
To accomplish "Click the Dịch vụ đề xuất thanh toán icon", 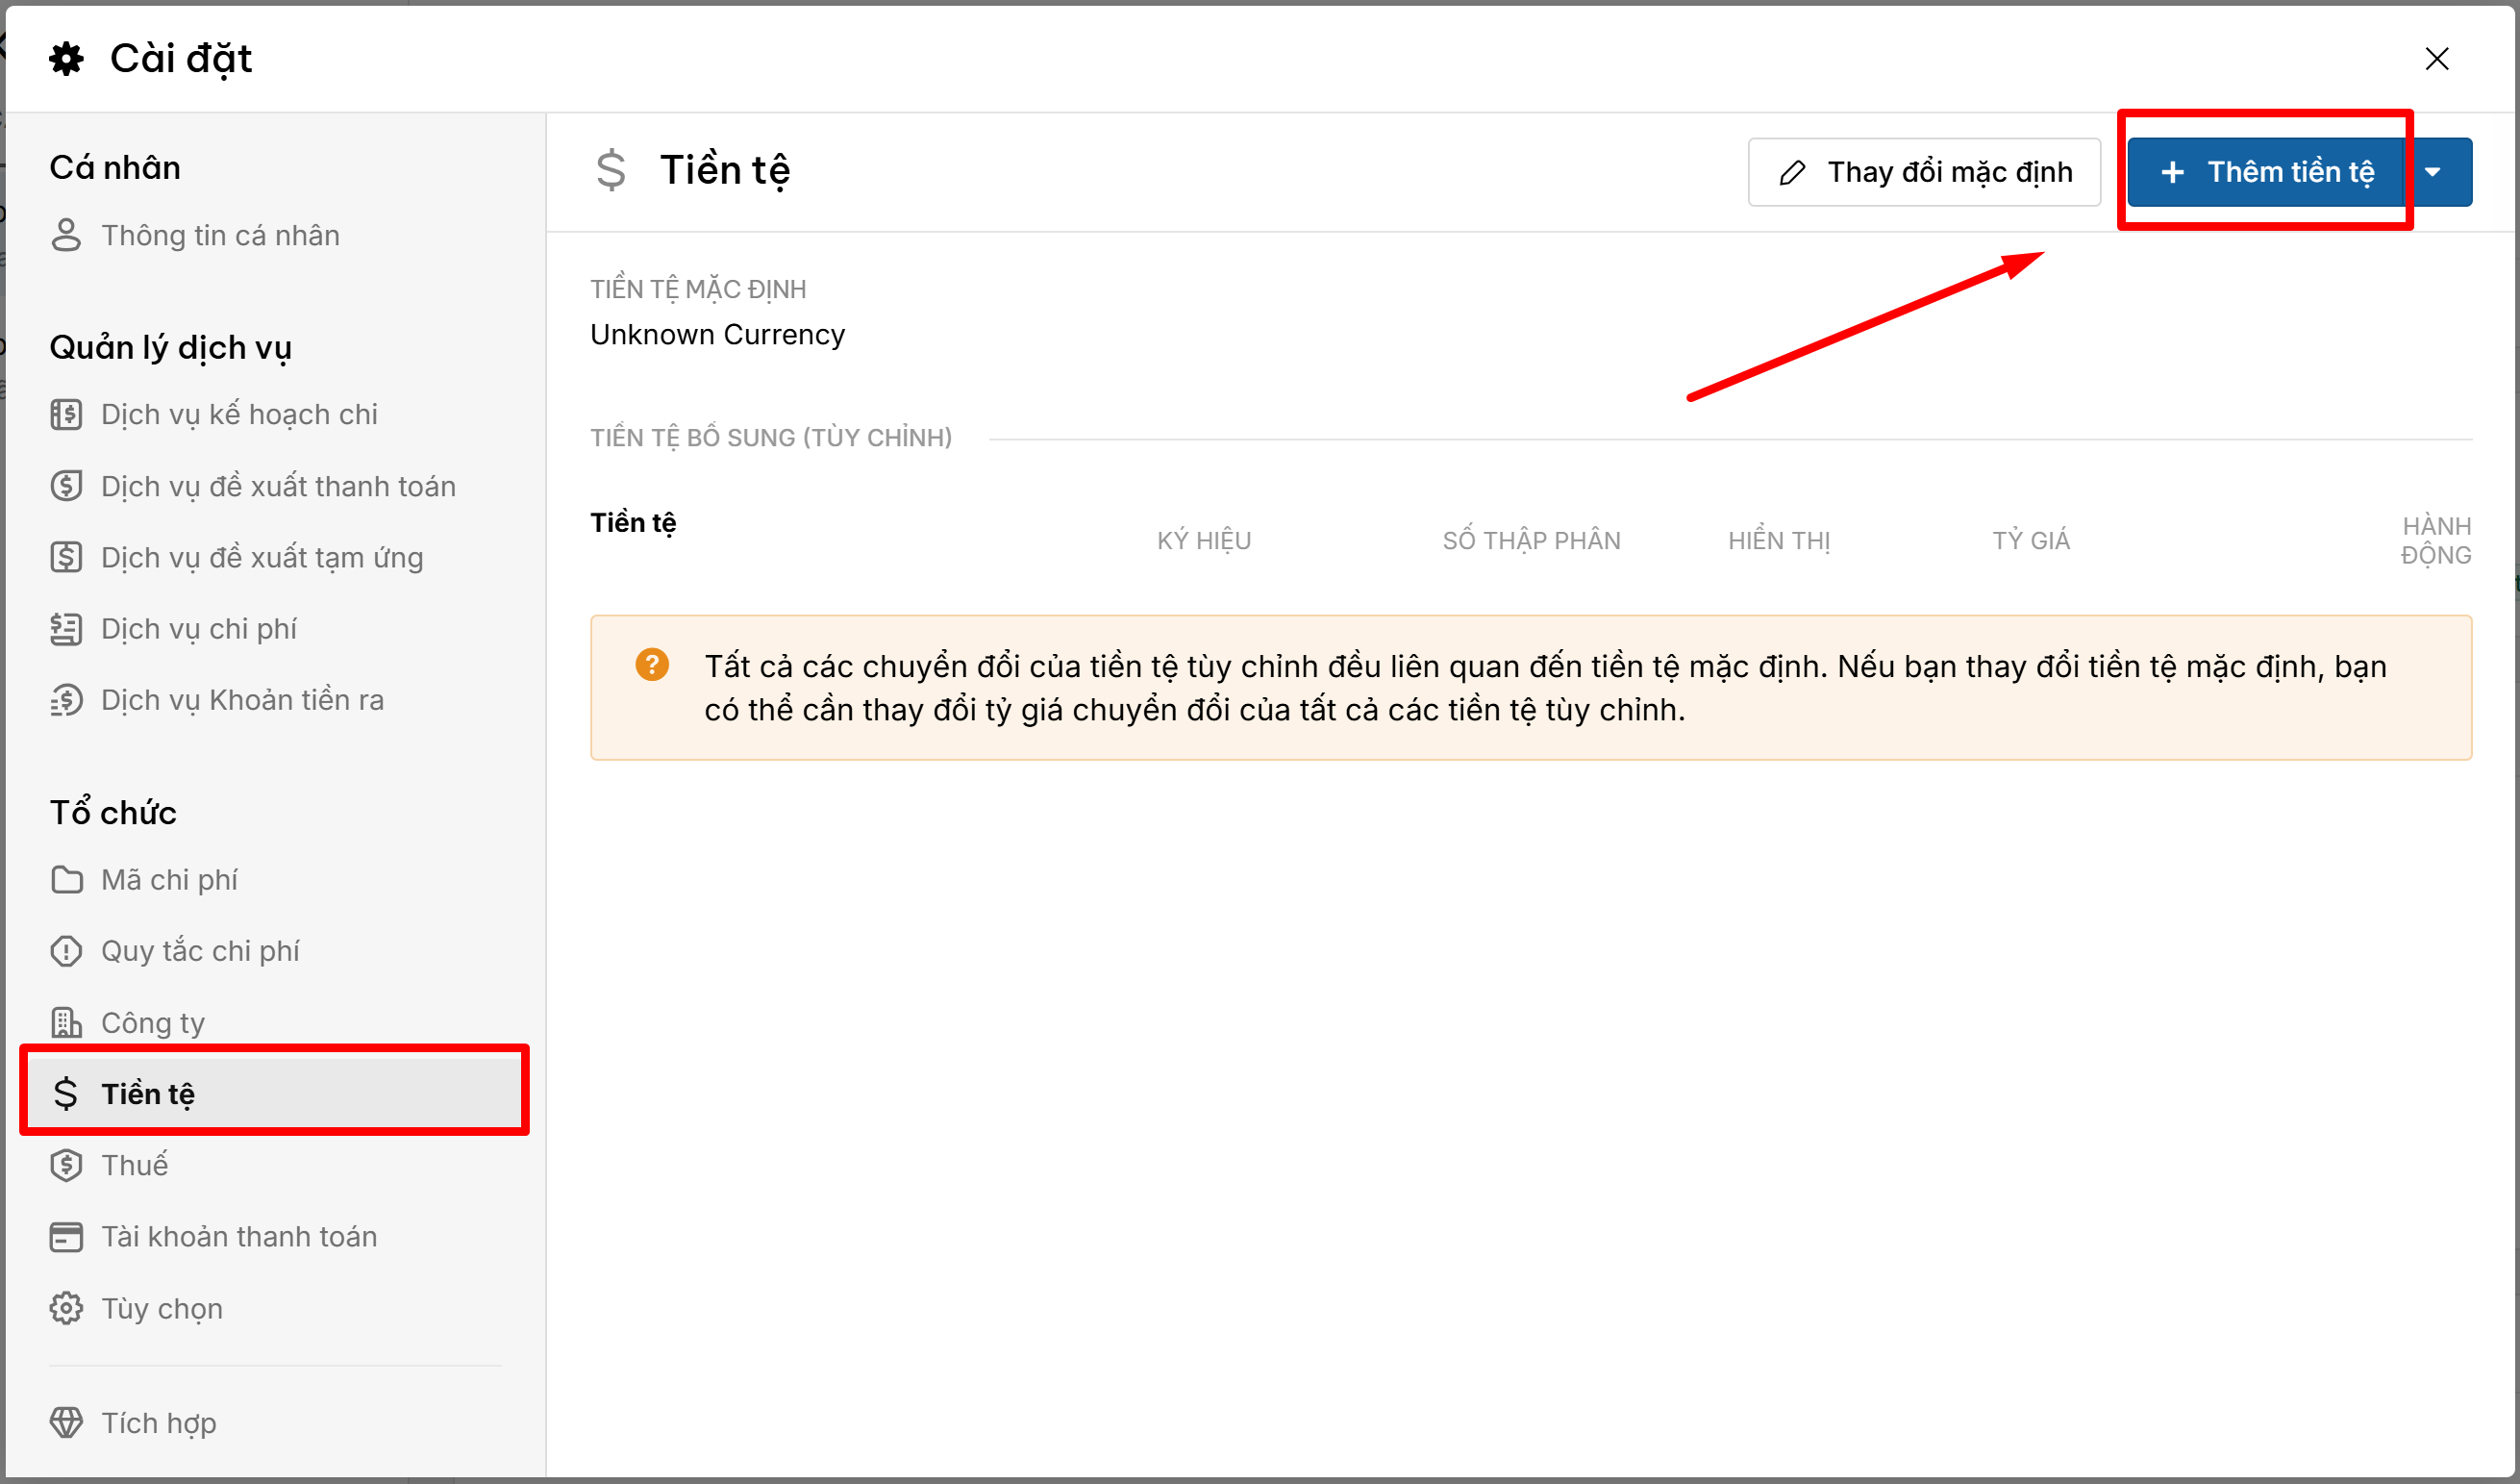I will tap(66, 486).
